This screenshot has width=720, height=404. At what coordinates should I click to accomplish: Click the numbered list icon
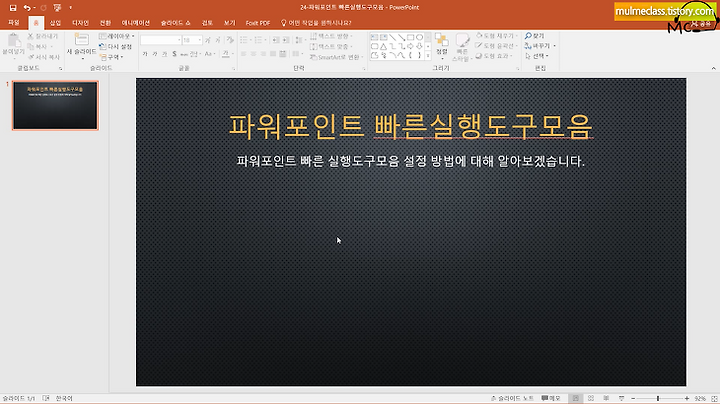coord(260,40)
